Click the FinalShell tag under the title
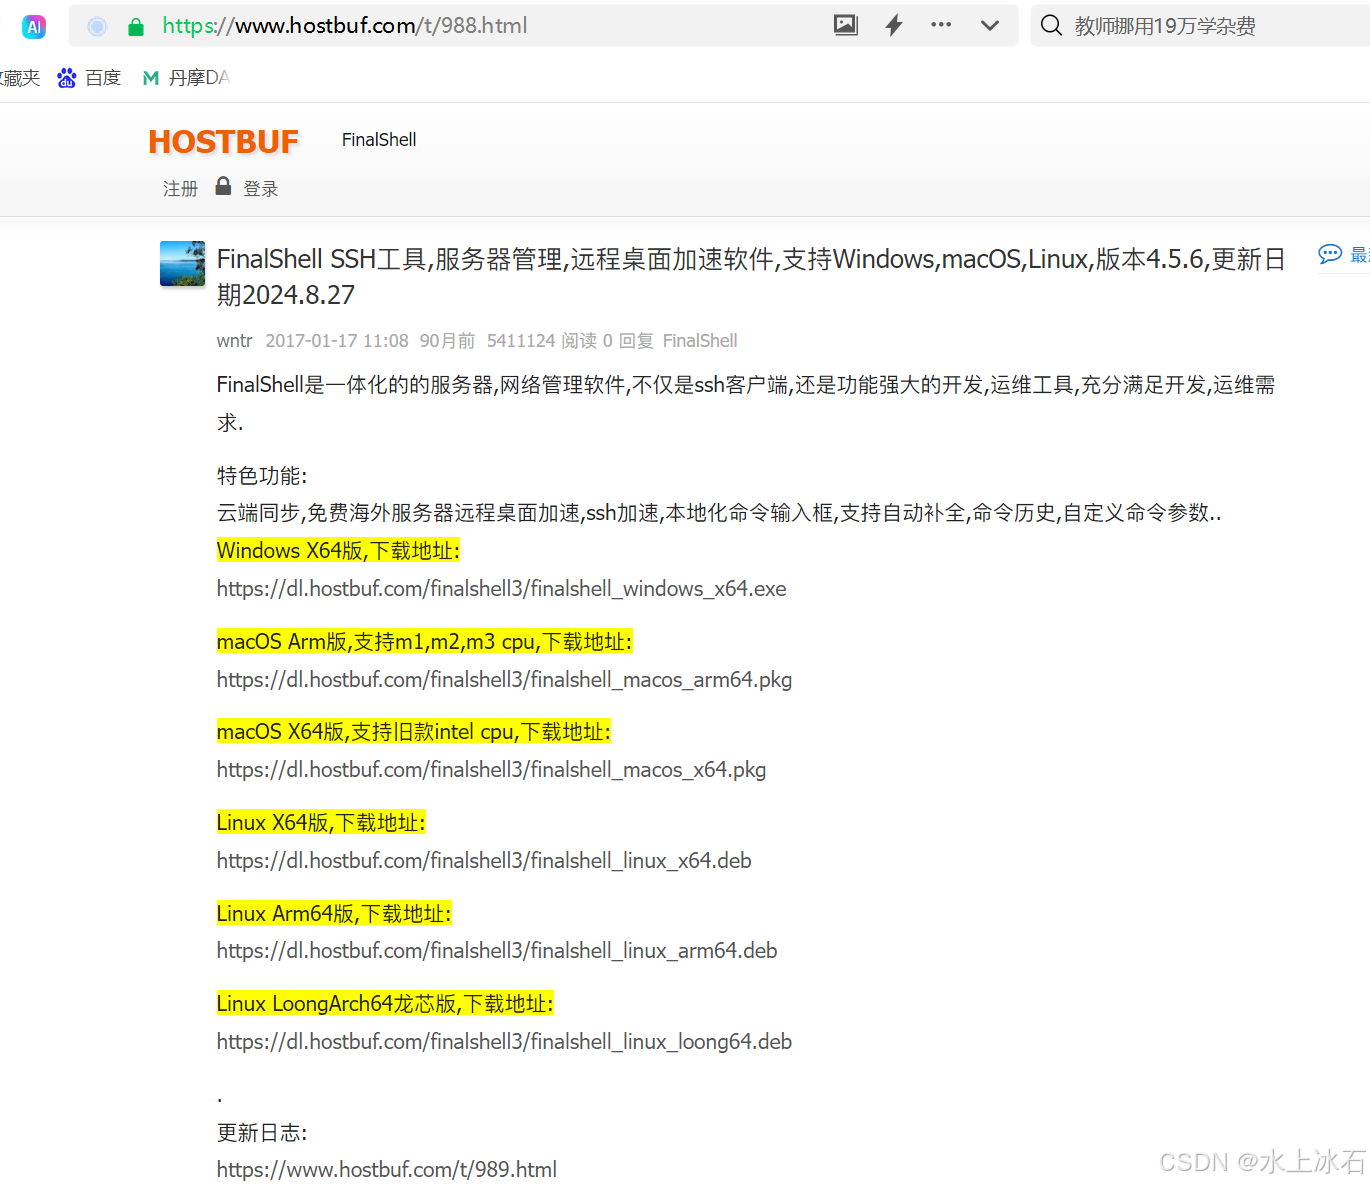The image size is (1370, 1185). click(700, 341)
